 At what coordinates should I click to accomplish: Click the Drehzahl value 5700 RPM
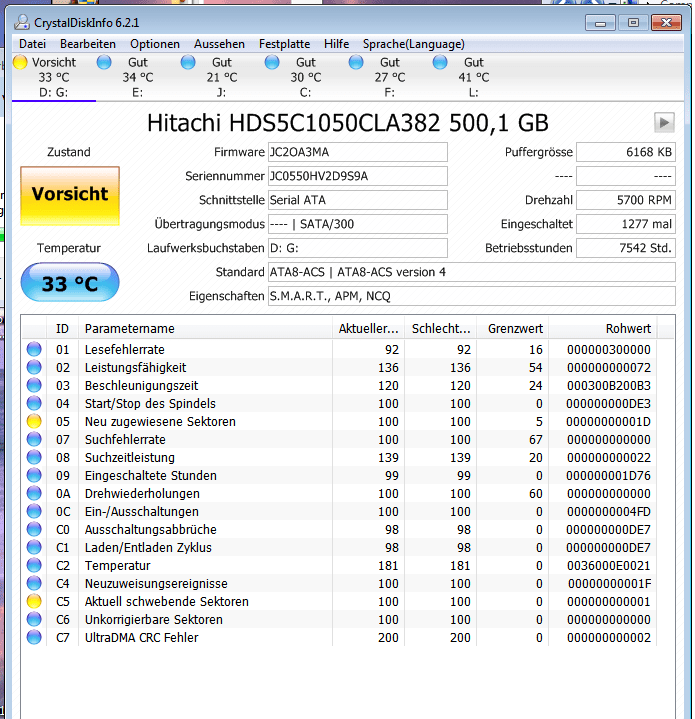tap(626, 200)
